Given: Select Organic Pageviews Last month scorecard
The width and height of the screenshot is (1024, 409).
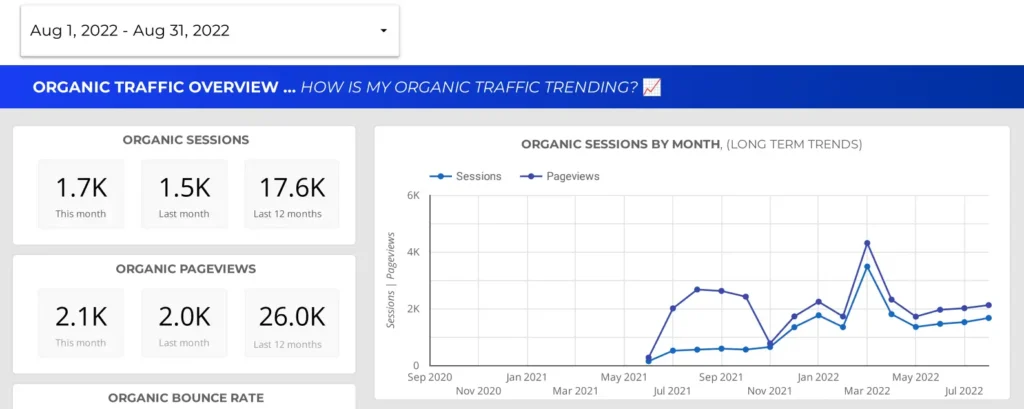Looking at the screenshot, I should tap(184, 323).
